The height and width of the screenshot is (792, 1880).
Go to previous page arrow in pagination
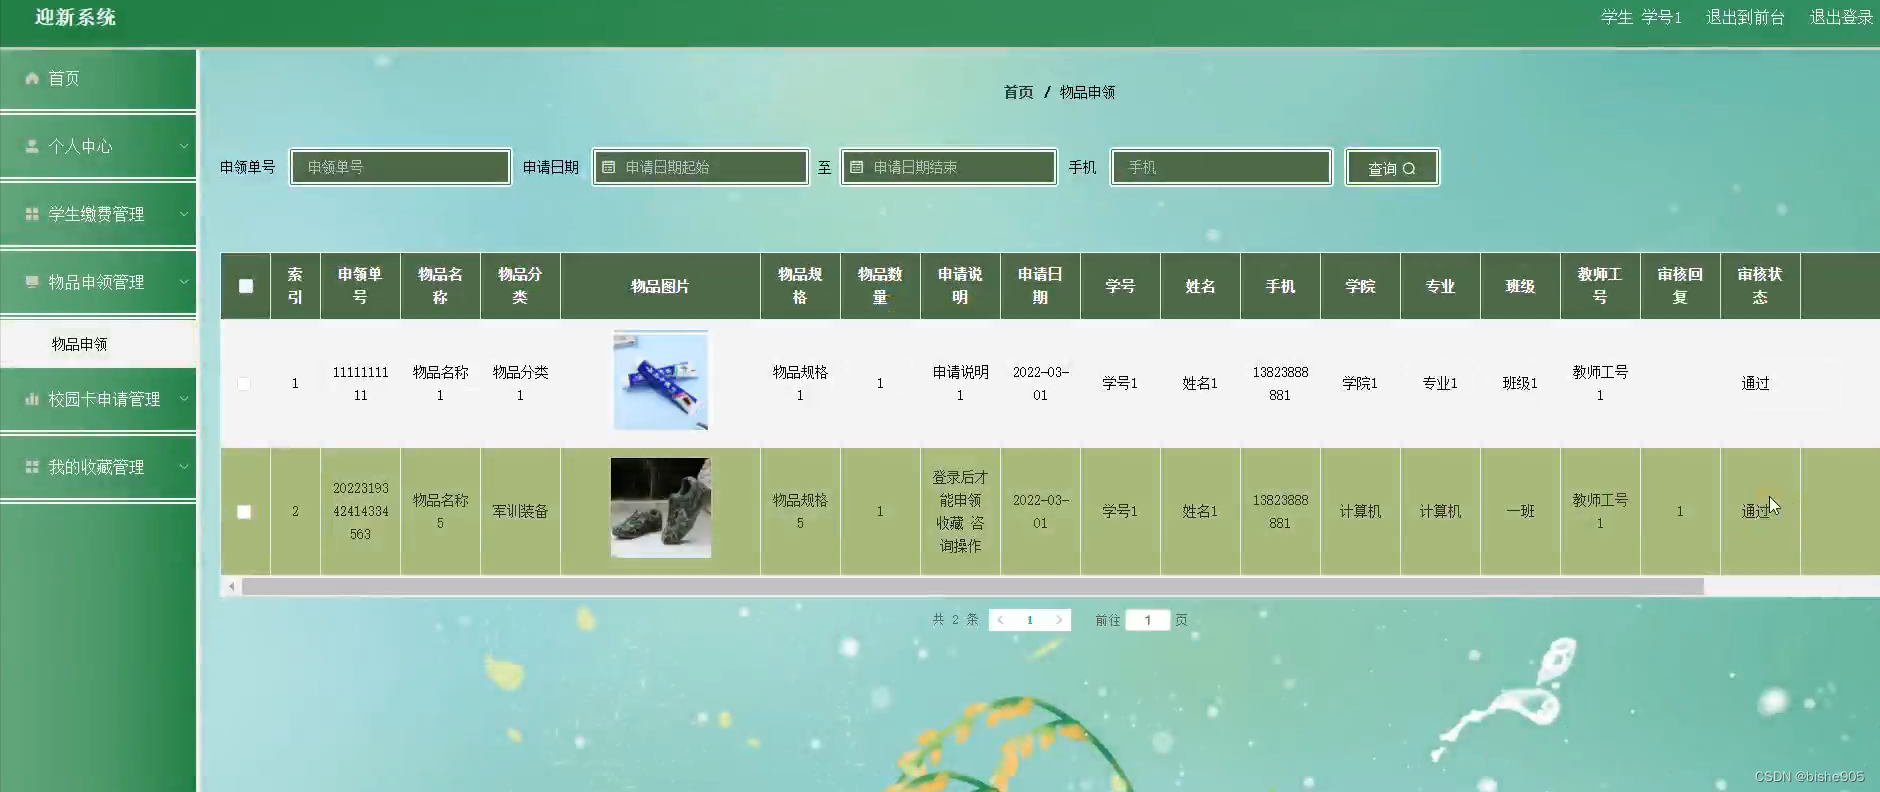click(x=1000, y=620)
